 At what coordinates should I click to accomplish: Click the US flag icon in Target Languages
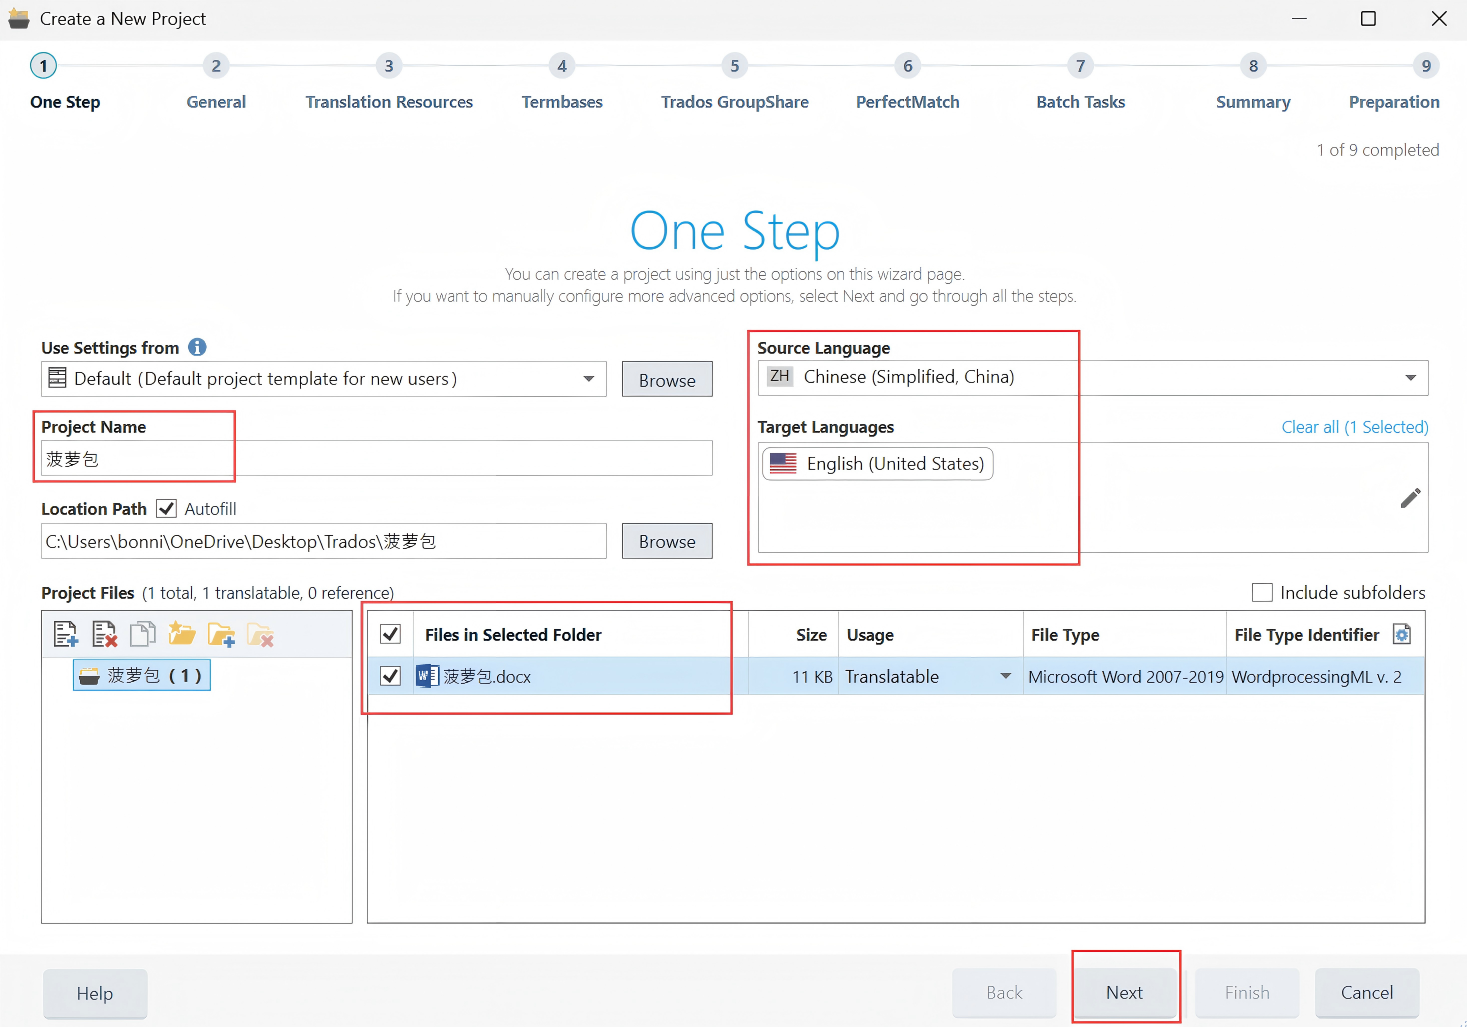point(783,464)
